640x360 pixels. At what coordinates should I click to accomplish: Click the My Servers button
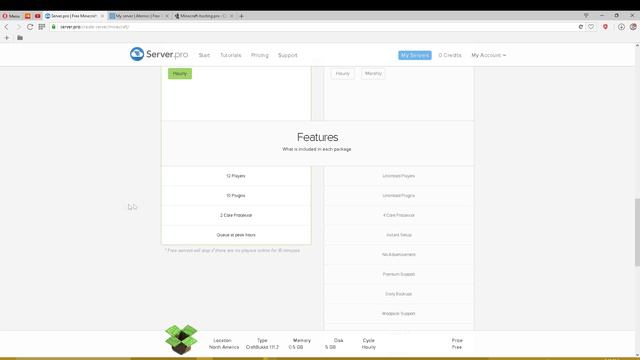[415, 55]
